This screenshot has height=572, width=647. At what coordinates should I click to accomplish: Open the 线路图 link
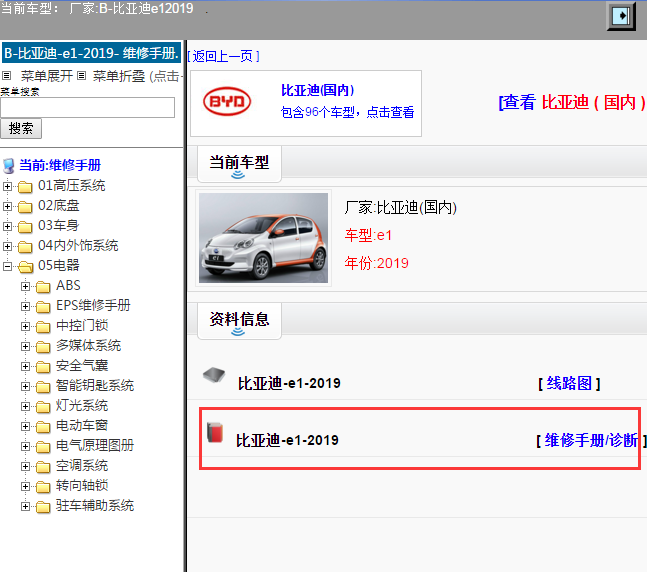[x=569, y=383]
